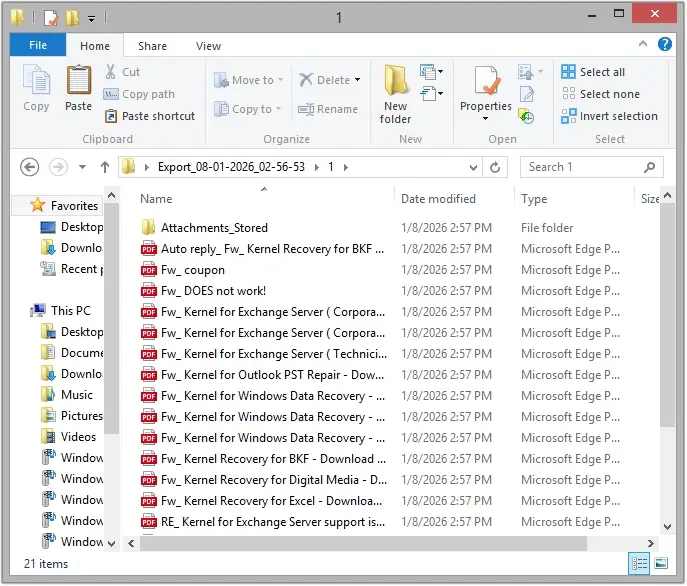
Task: Click the horizontal scrollbar right arrow
Action: (651, 543)
